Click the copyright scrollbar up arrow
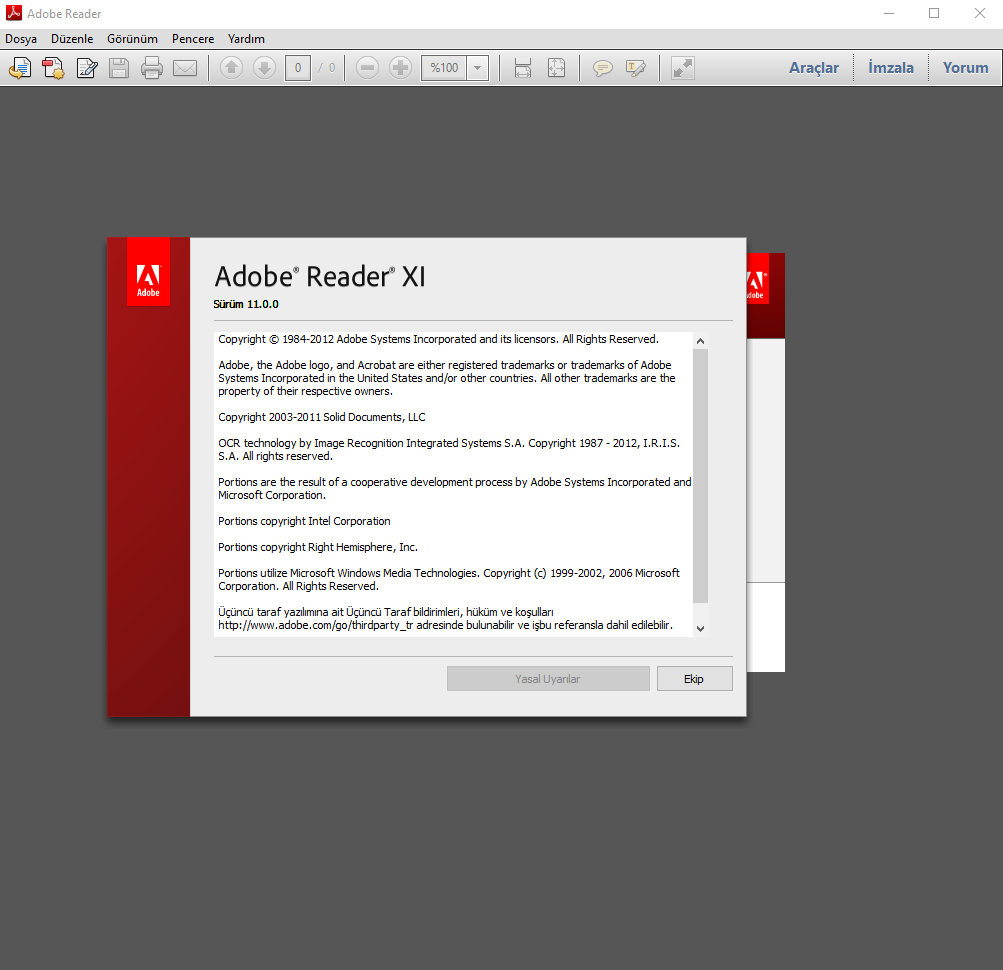The width and height of the screenshot is (1003, 970). [x=700, y=341]
